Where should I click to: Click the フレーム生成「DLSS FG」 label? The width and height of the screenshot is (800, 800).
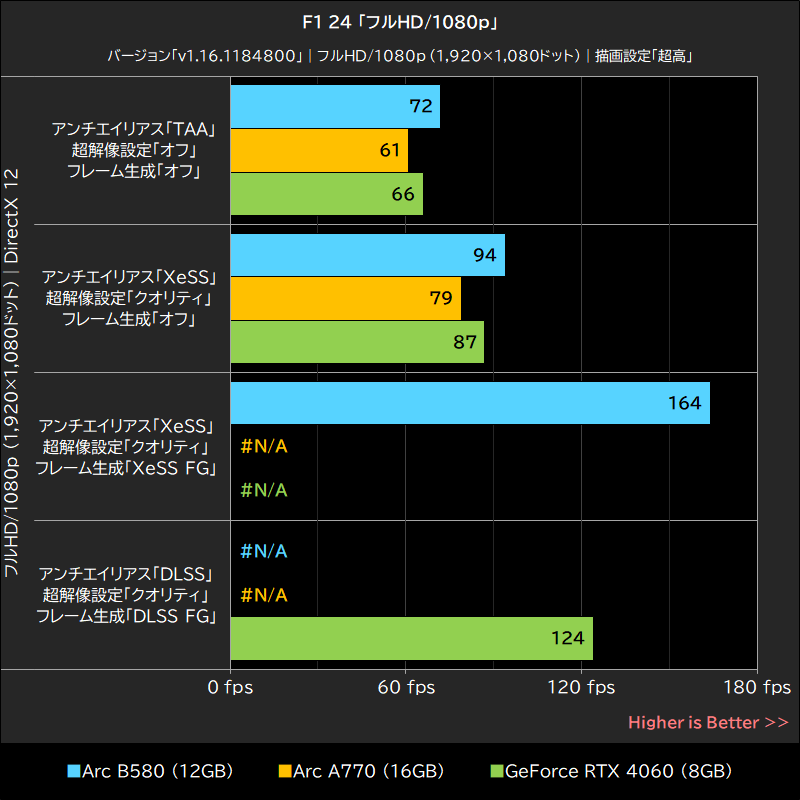coord(127,616)
